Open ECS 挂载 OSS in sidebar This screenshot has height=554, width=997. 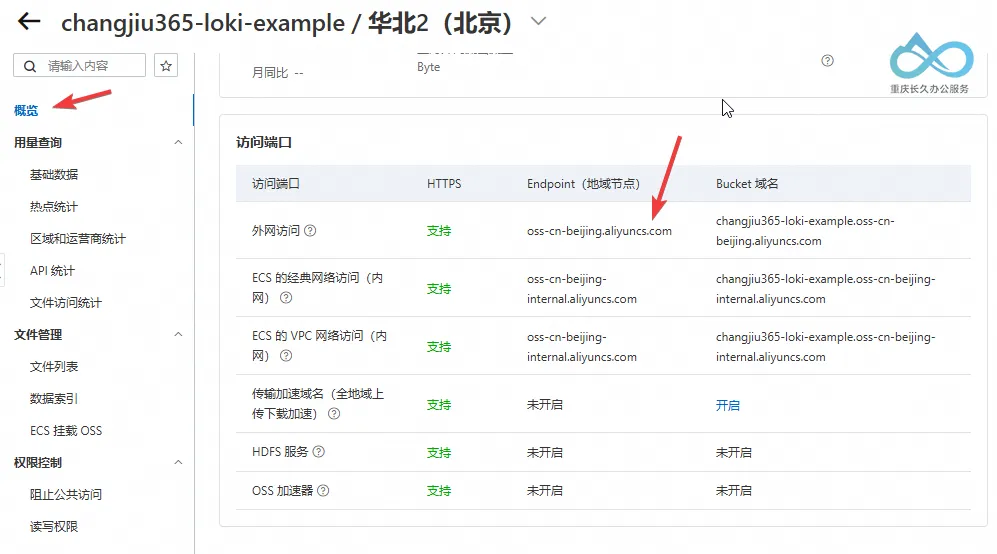tap(66, 431)
